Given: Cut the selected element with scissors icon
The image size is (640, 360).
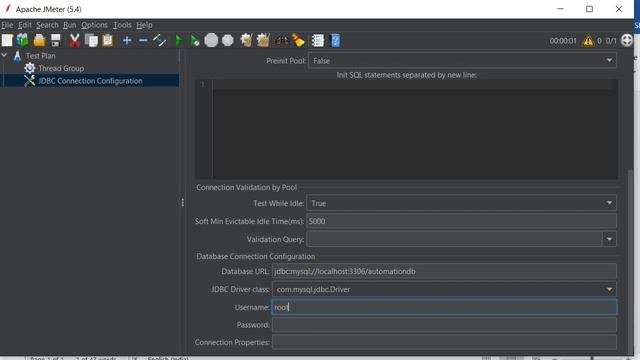Looking at the screenshot, I should tap(74, 40).
